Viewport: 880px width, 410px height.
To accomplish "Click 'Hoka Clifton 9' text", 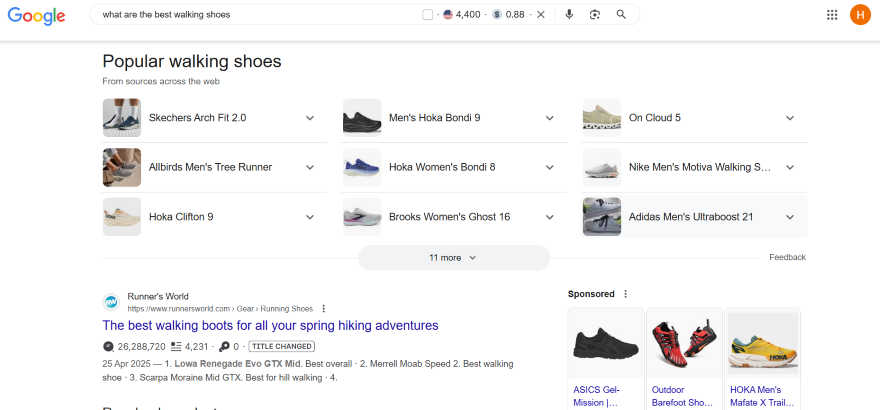I will coord(181,216).
